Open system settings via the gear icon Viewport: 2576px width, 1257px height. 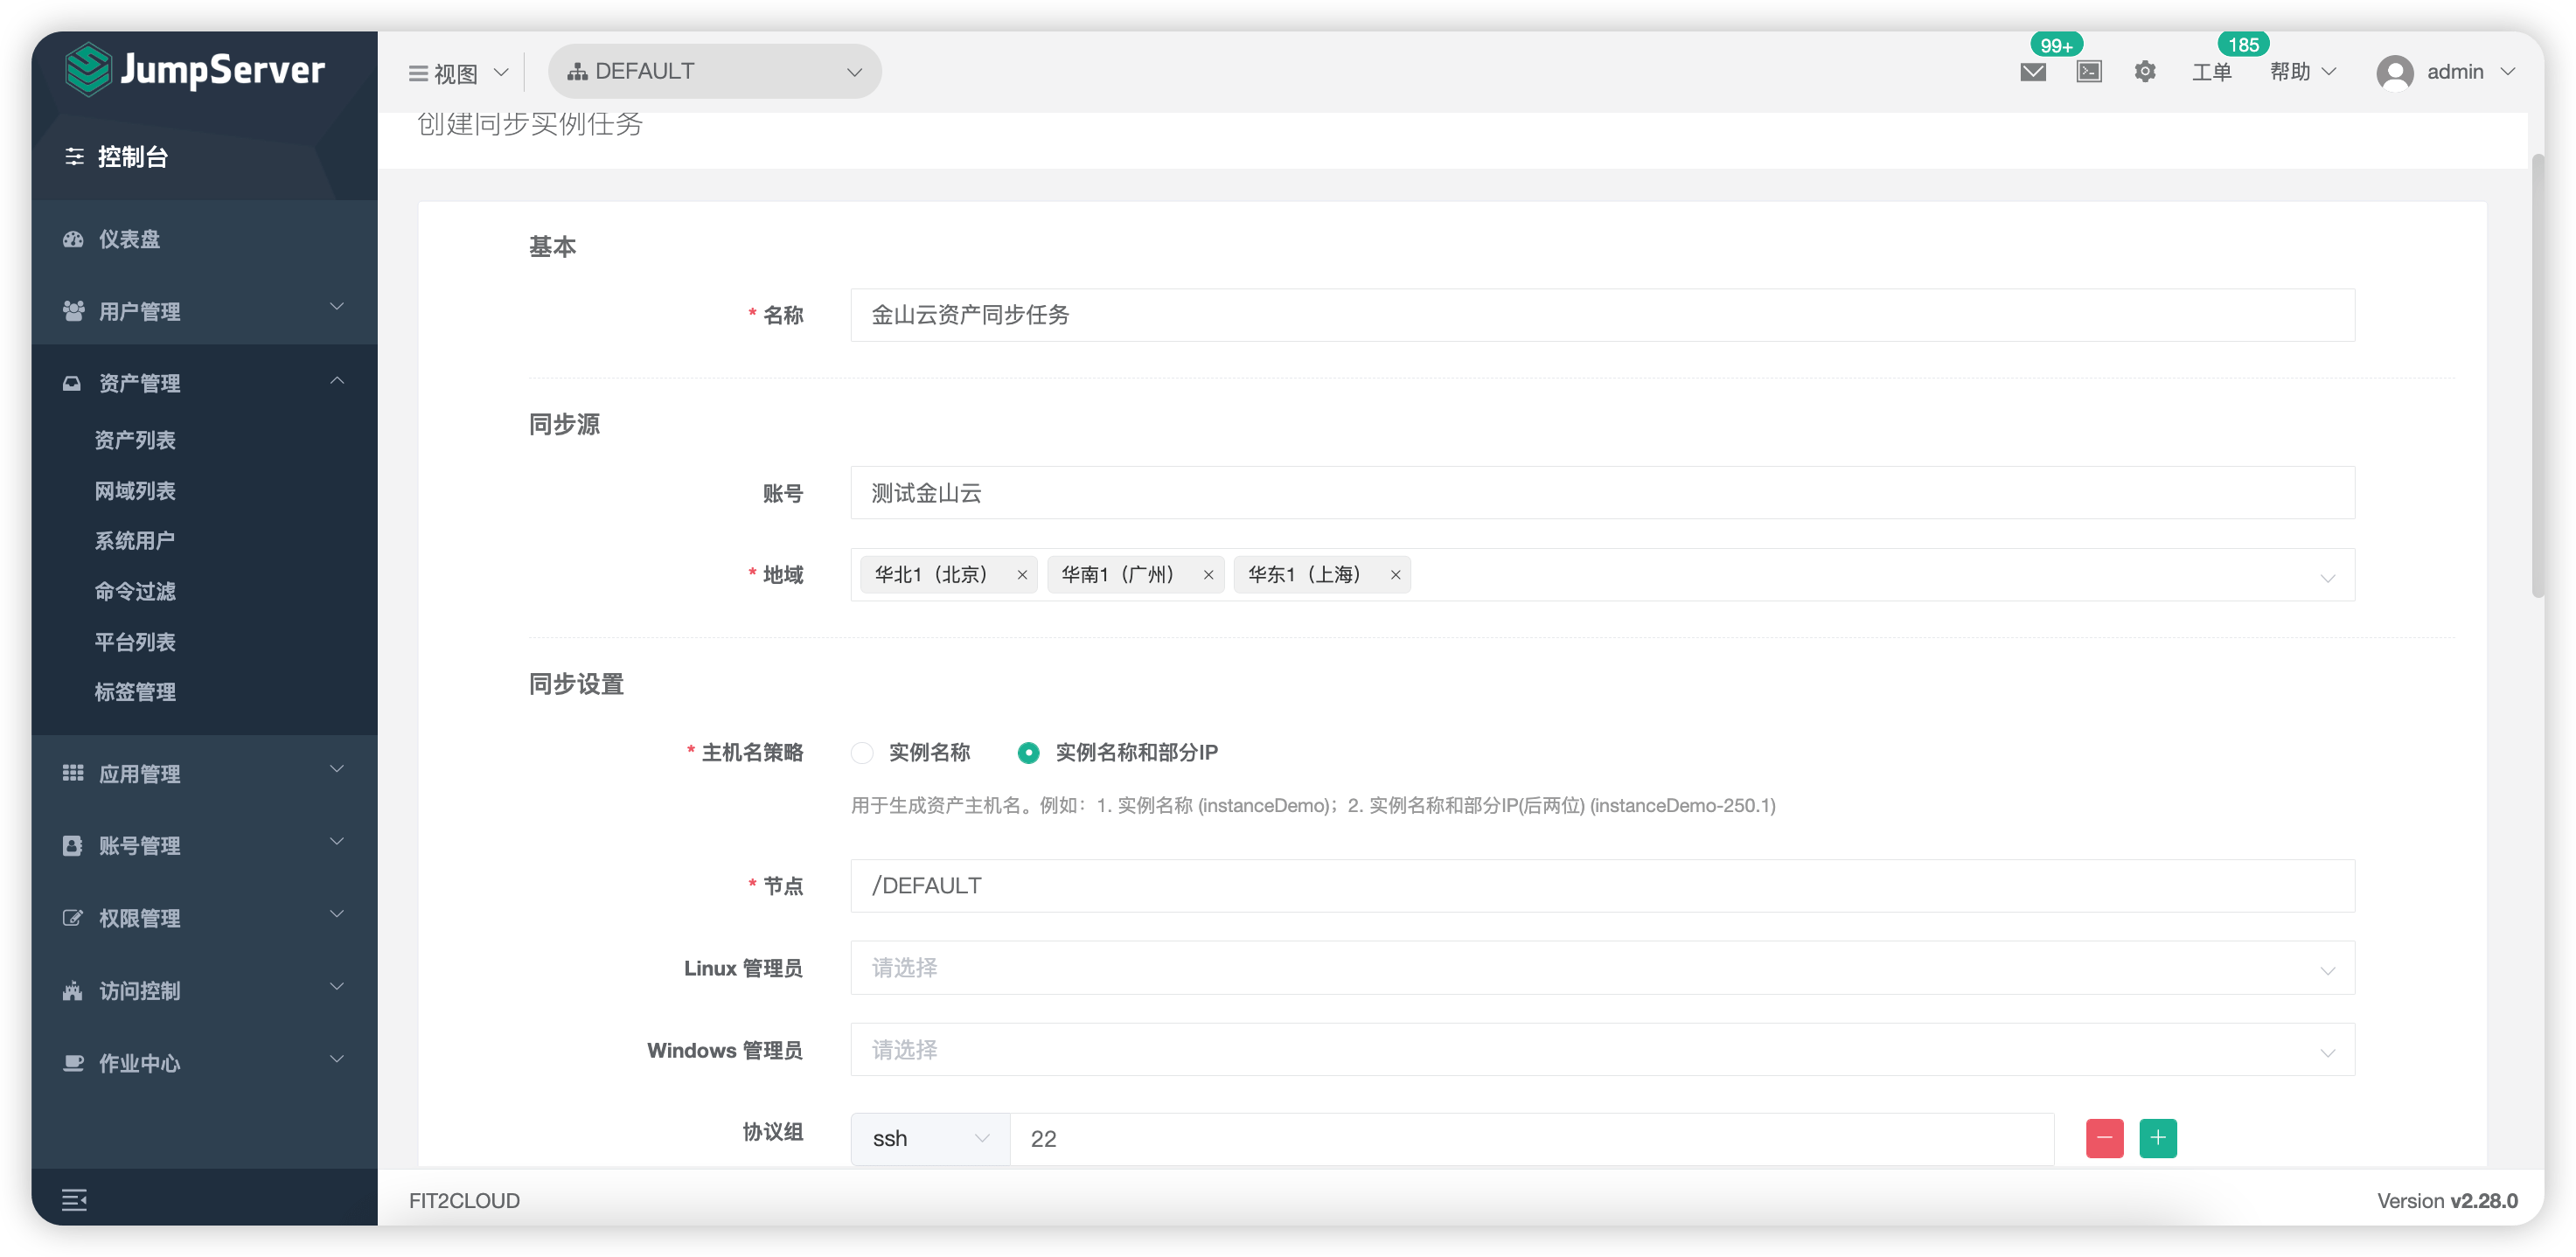tap(2145, 71)
